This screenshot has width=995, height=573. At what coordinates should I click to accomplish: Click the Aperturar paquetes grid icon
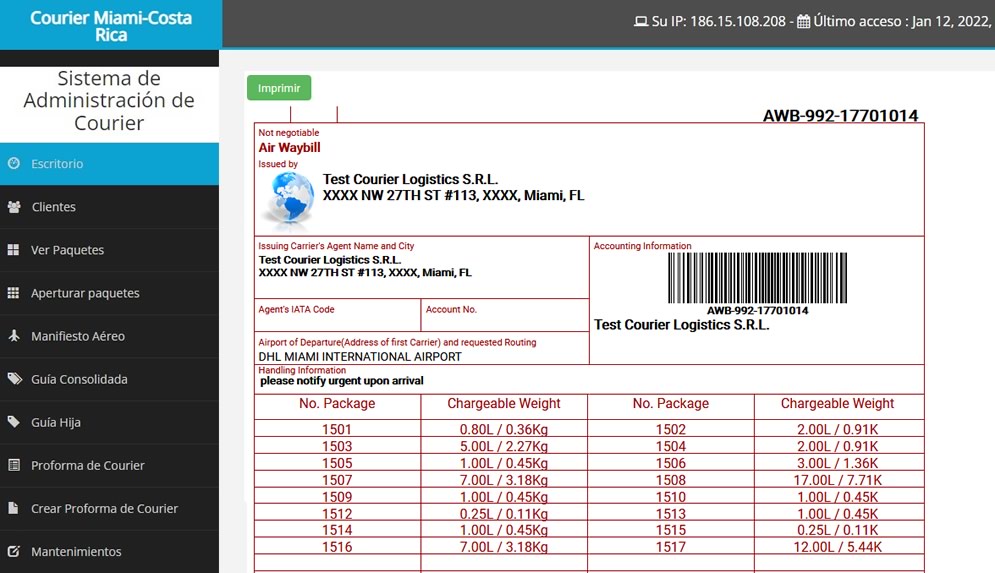coord(13,293)
